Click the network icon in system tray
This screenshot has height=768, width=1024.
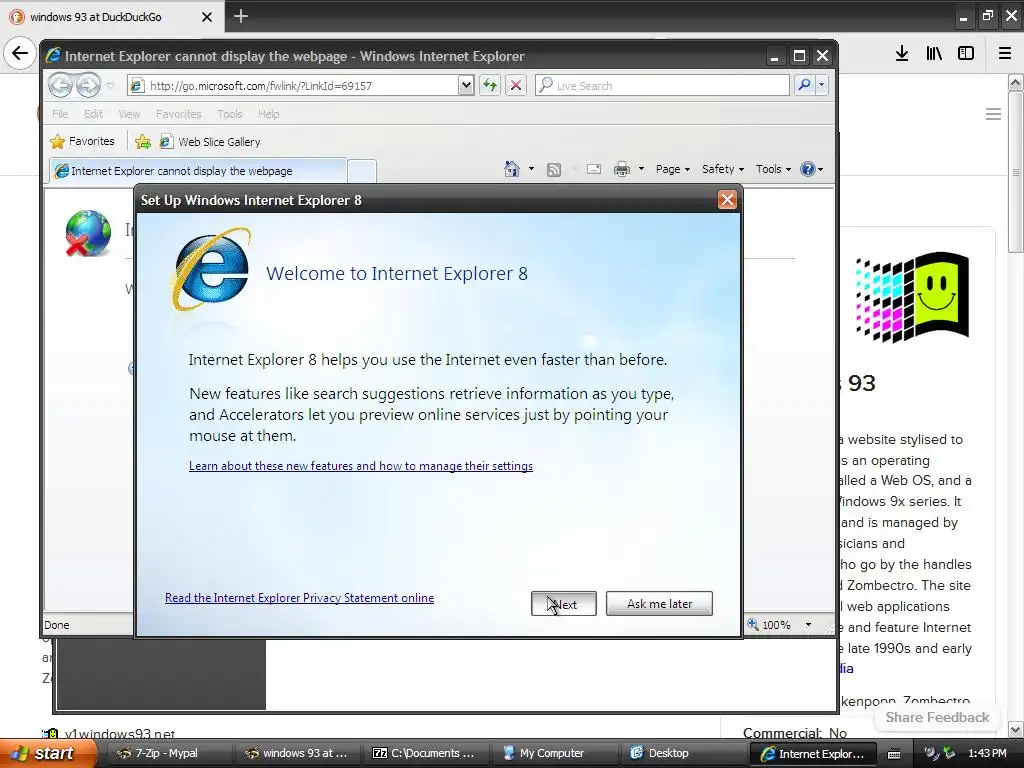click(948, 753)
